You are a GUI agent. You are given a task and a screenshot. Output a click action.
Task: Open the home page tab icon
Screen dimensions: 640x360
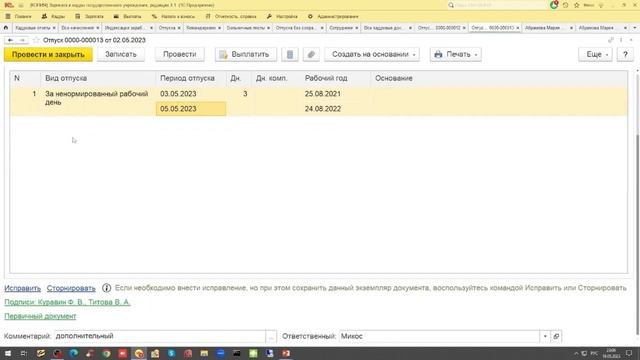(6, 28)
